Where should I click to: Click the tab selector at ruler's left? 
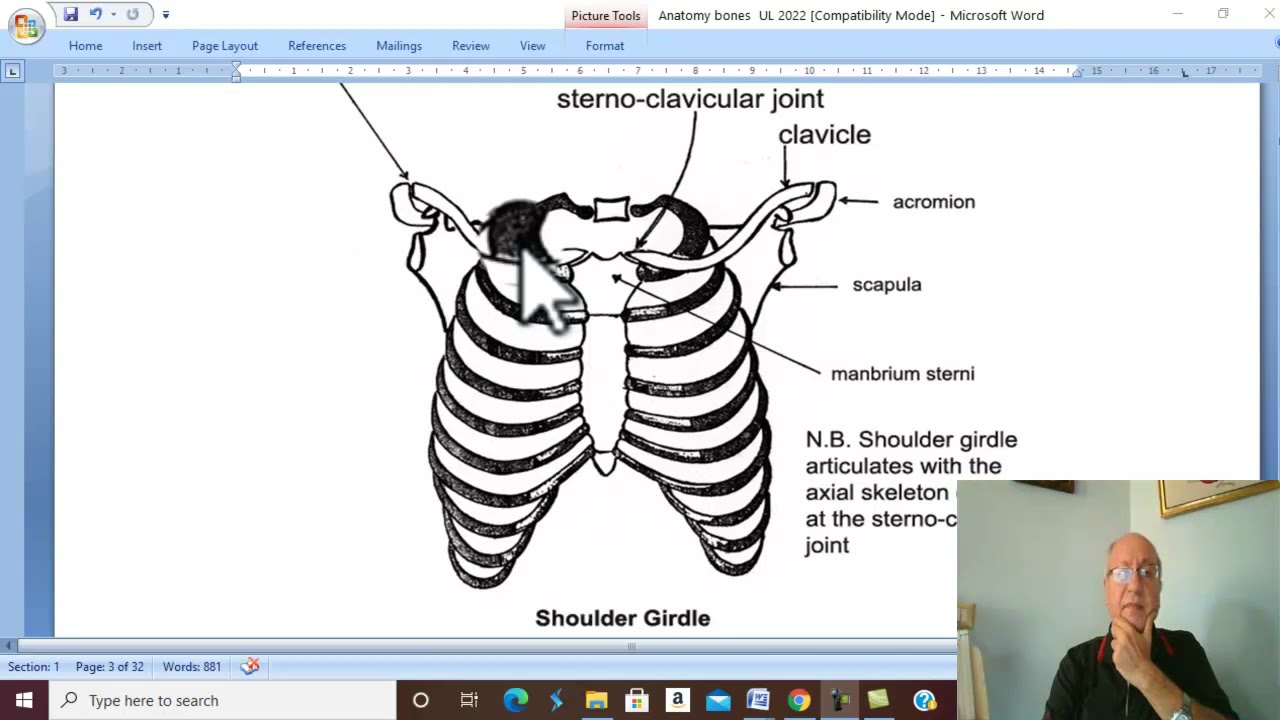12,71
